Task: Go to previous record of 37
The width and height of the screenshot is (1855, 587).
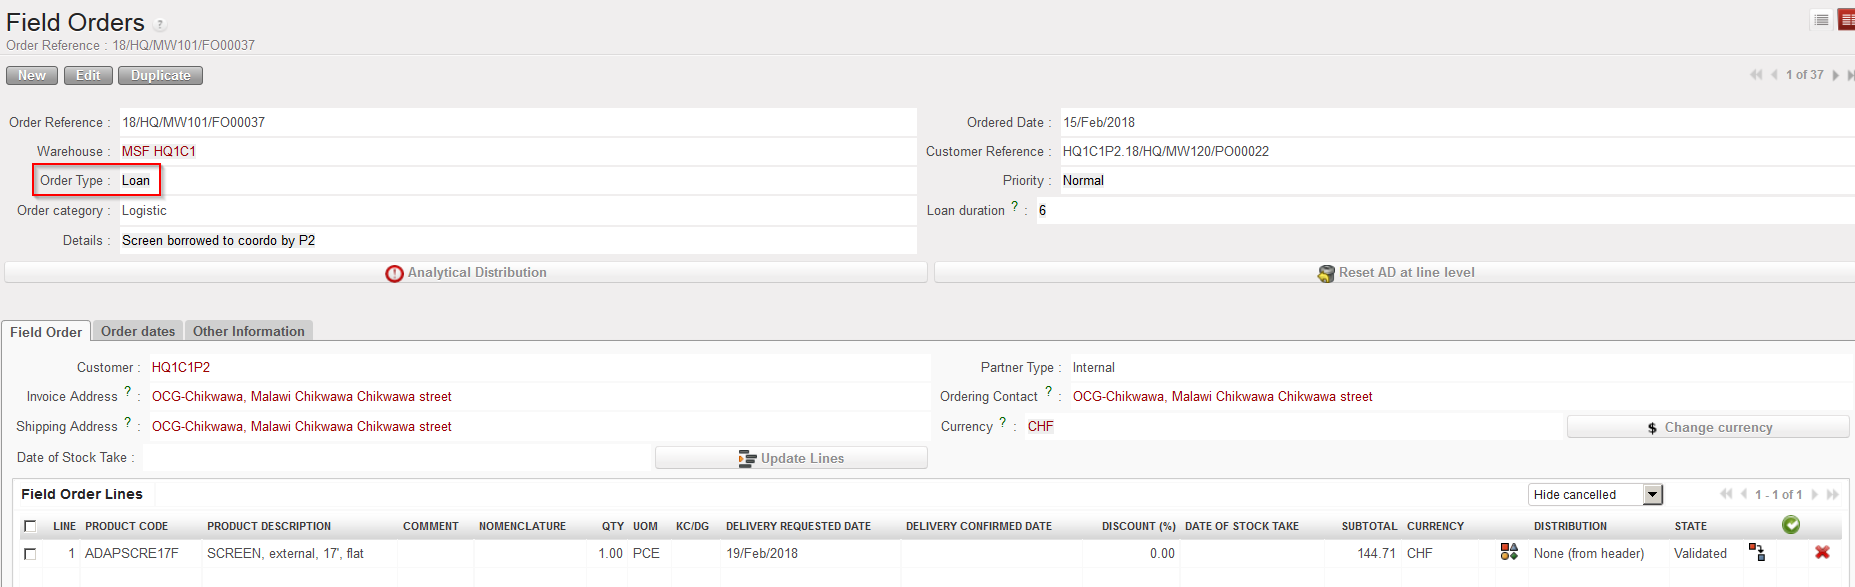Action: pos(1774,75)
